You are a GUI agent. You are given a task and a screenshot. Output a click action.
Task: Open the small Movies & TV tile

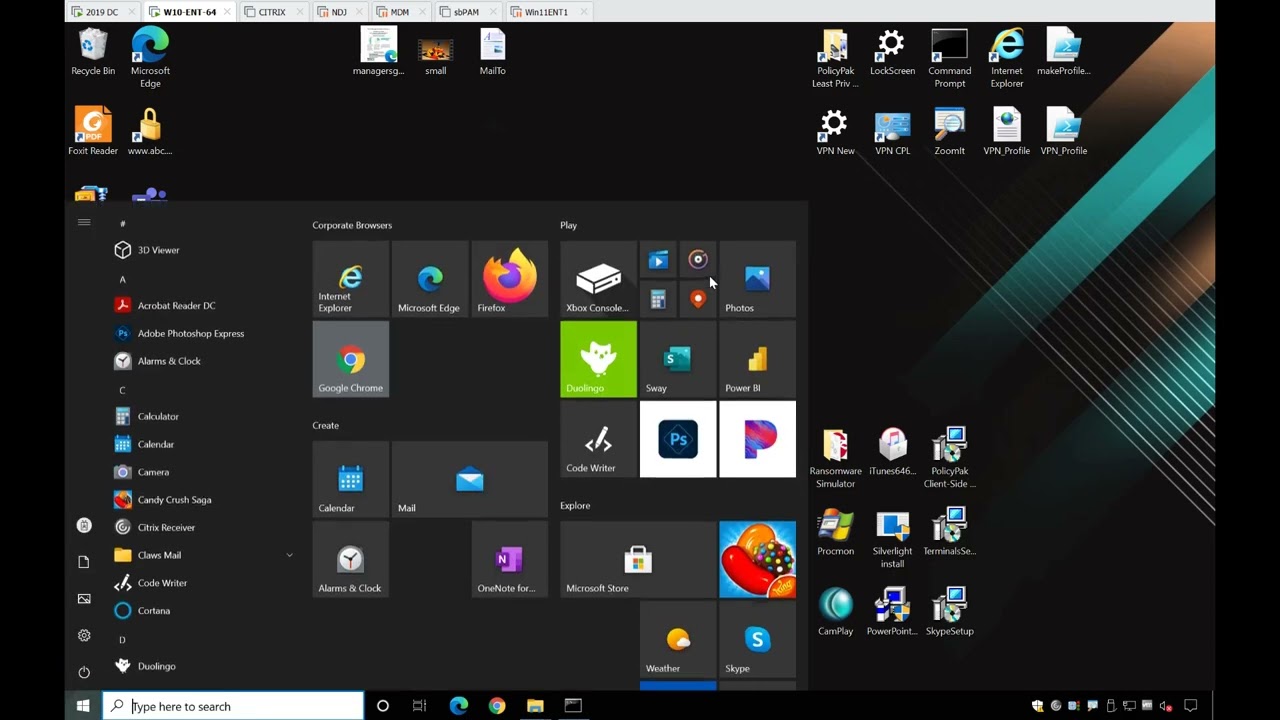click(658, 260)
